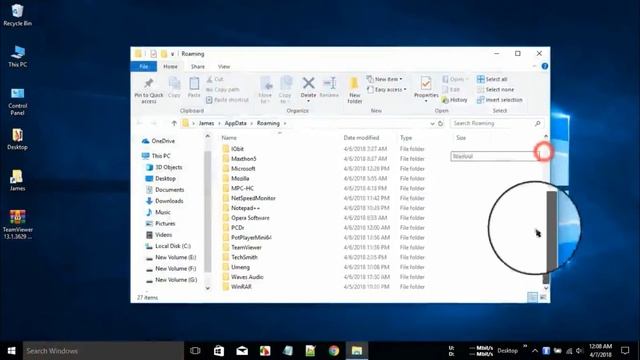640x360 pixels.
Task: Open Explorer Help question mark icon
Action: point(544,66)
